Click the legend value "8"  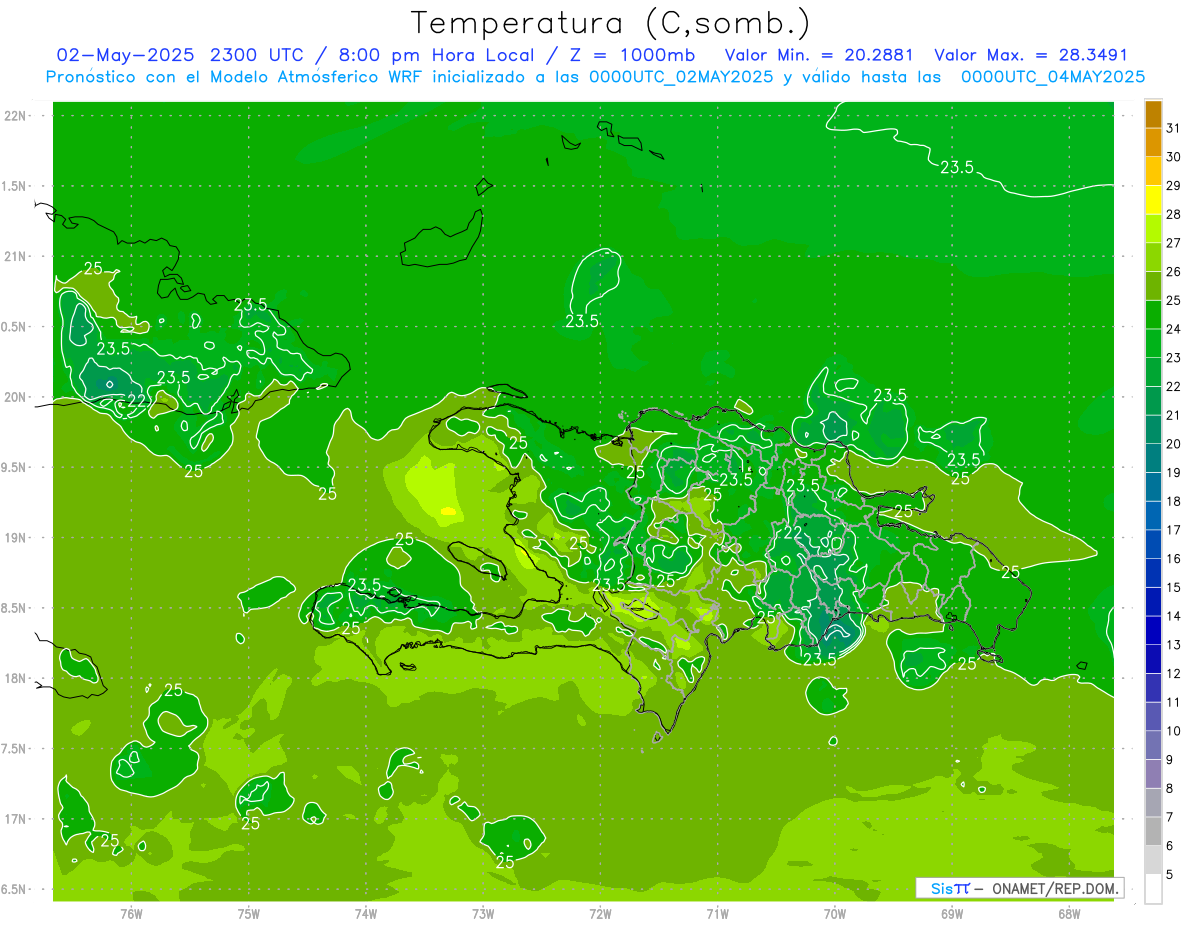click(x=1170, y=789)
